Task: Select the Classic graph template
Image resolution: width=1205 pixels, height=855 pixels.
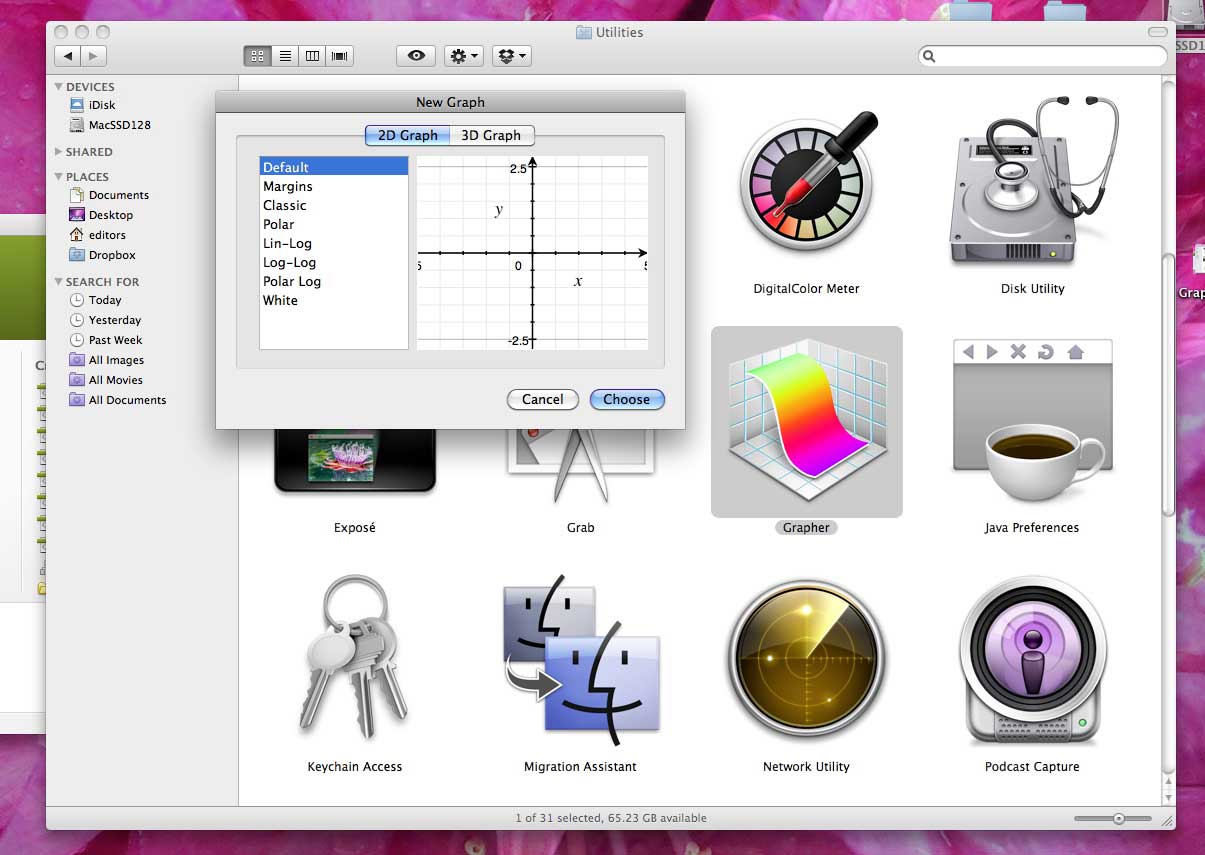Action: tap(334, 205)
